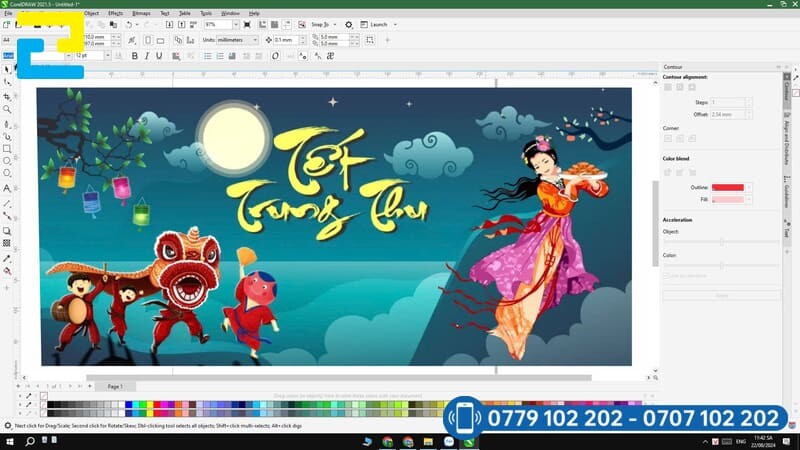
Task: Select the Artistic Media tool
Action: coord(7,137)
